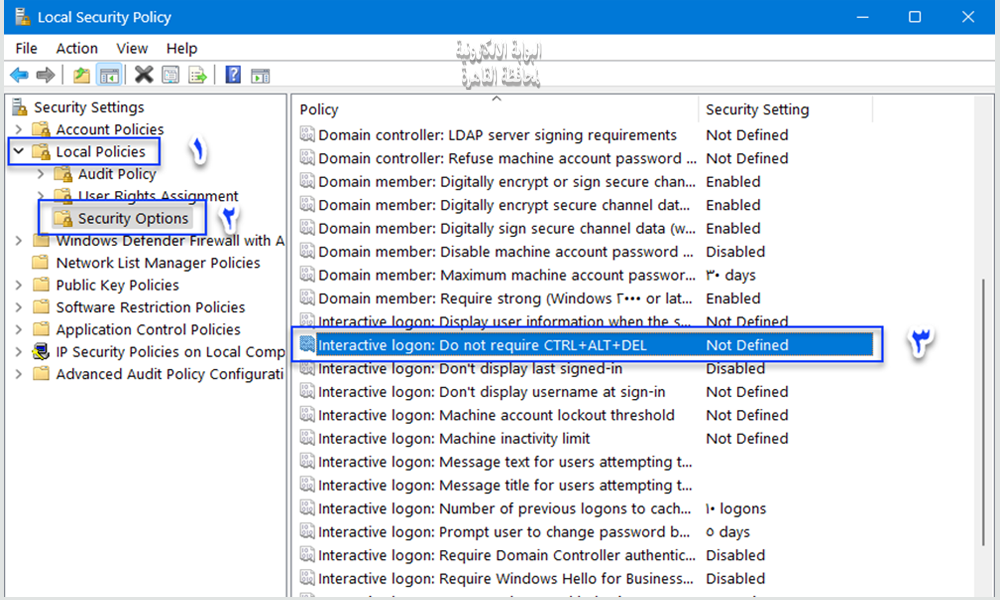Open the Properties toolbar icon
Image resolution: width=1000 pixels, height=600 pixels.
(x=169, y=74)
